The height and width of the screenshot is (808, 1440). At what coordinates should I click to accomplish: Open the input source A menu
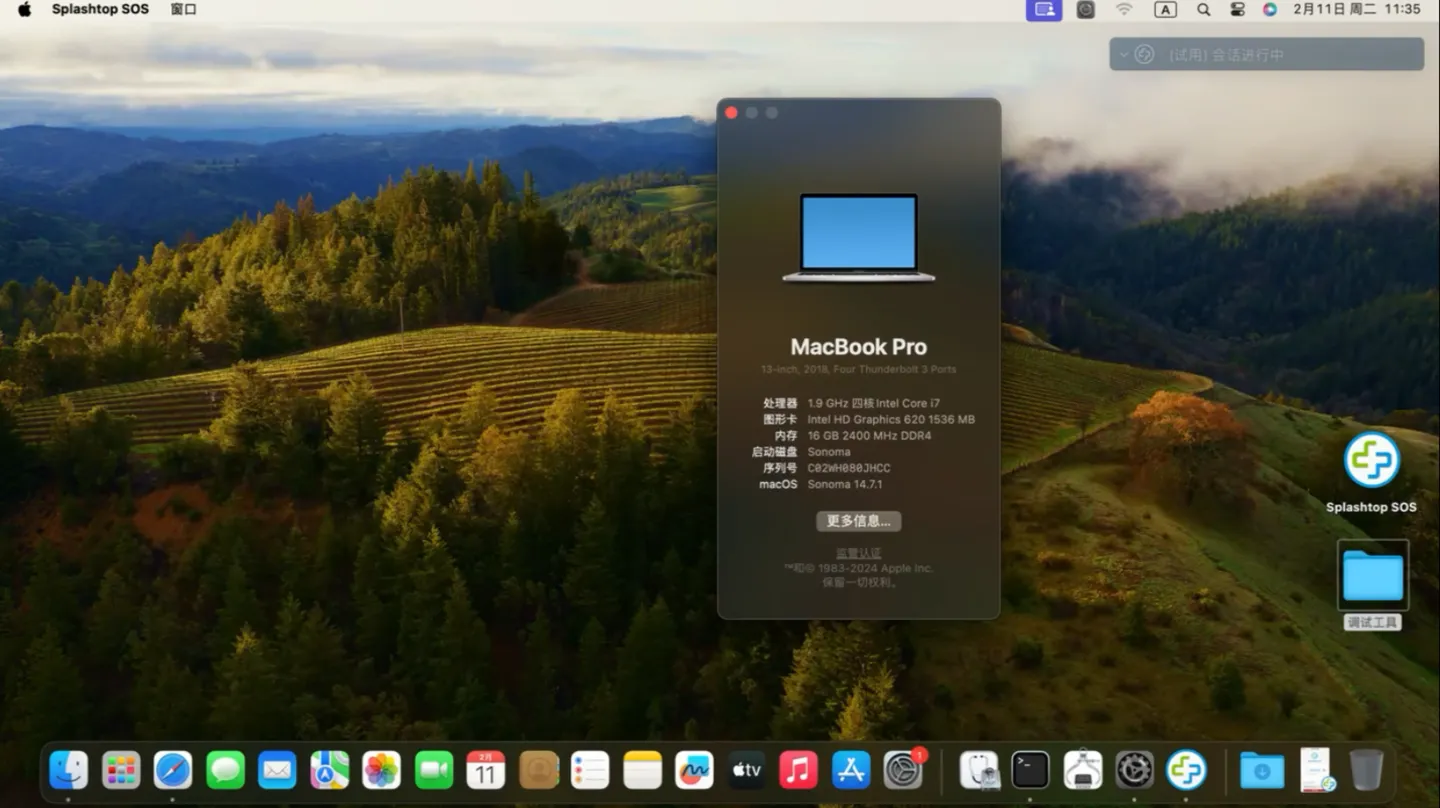pos(1165,9)
